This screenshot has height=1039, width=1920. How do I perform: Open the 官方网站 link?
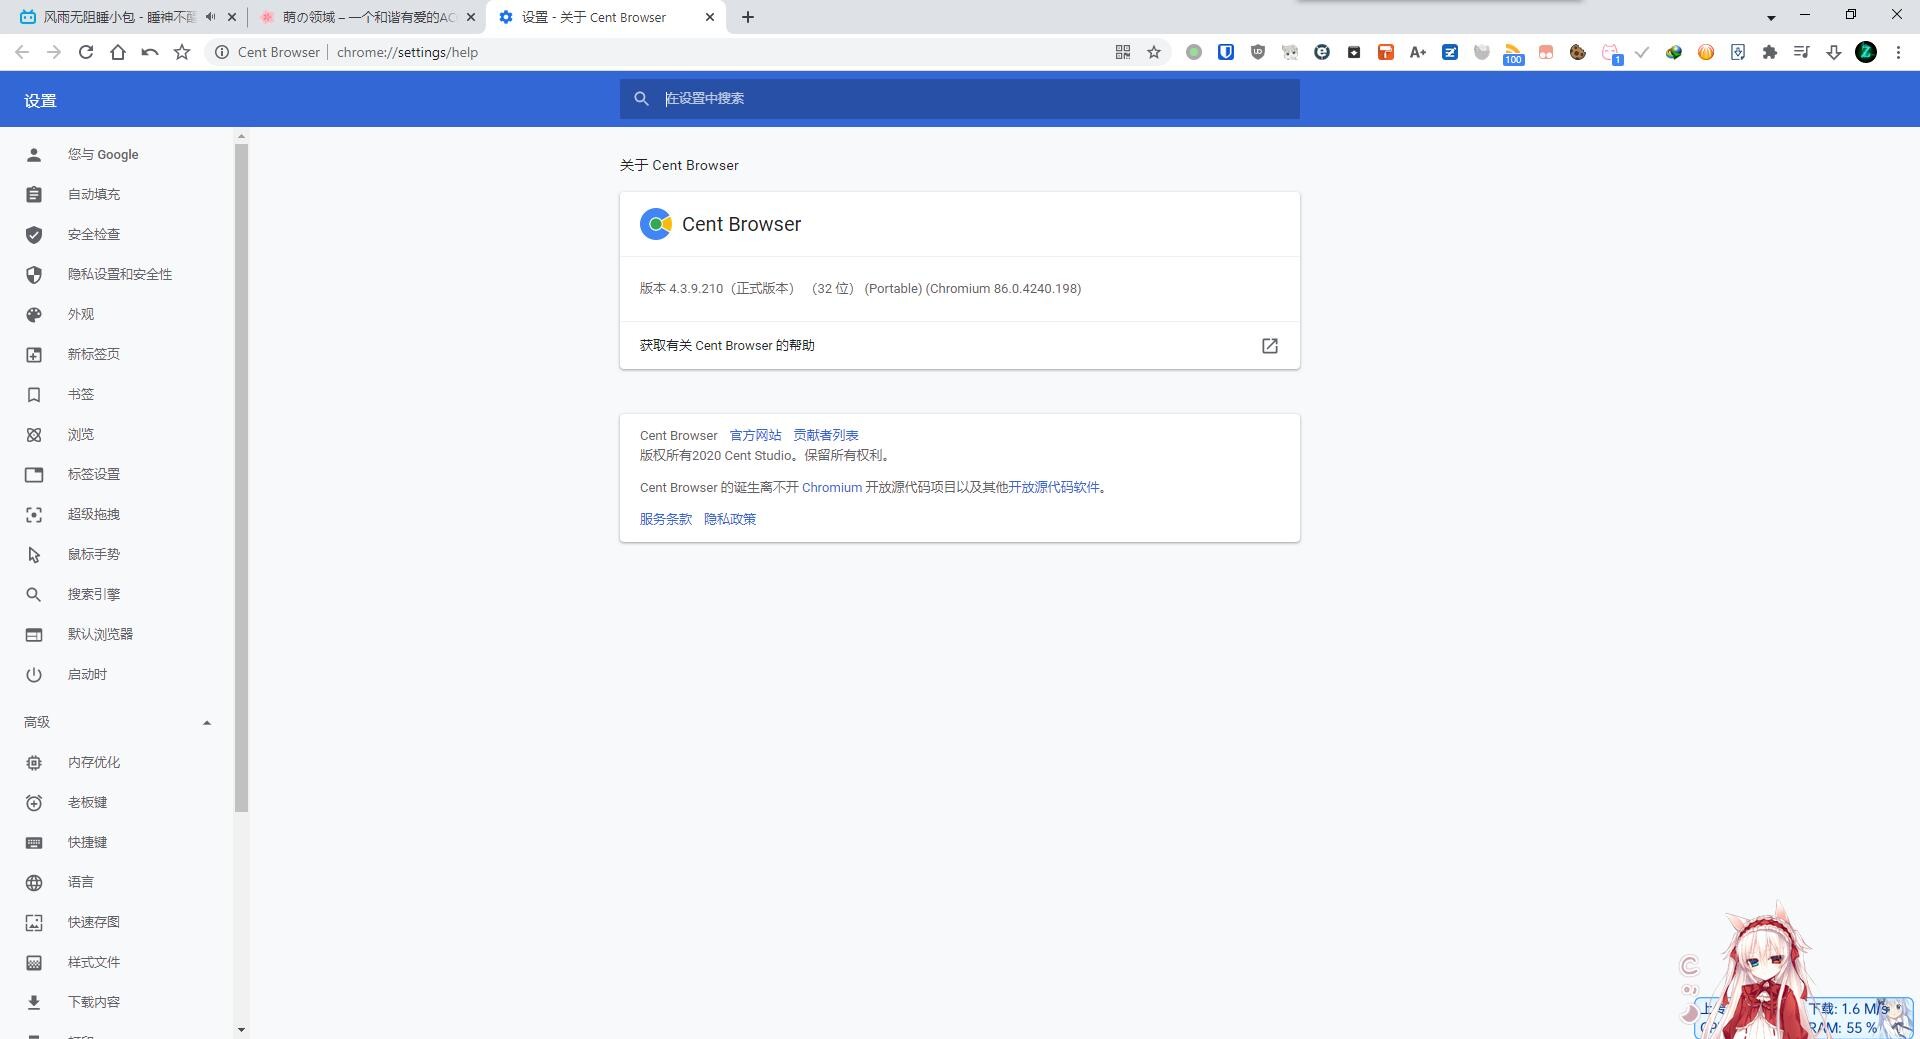click(755, 435)
